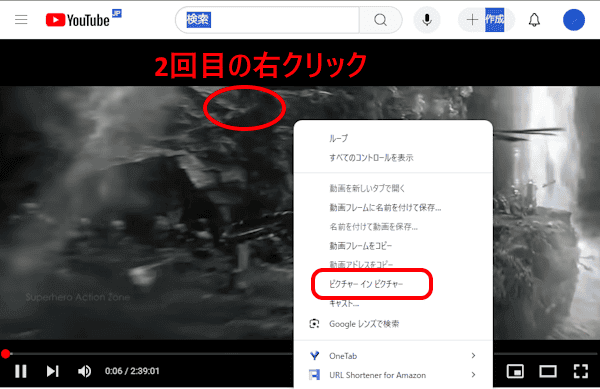Open the OneTab submenu entry
The width and height of the screenshot is (600, 389).
(393, 356)
